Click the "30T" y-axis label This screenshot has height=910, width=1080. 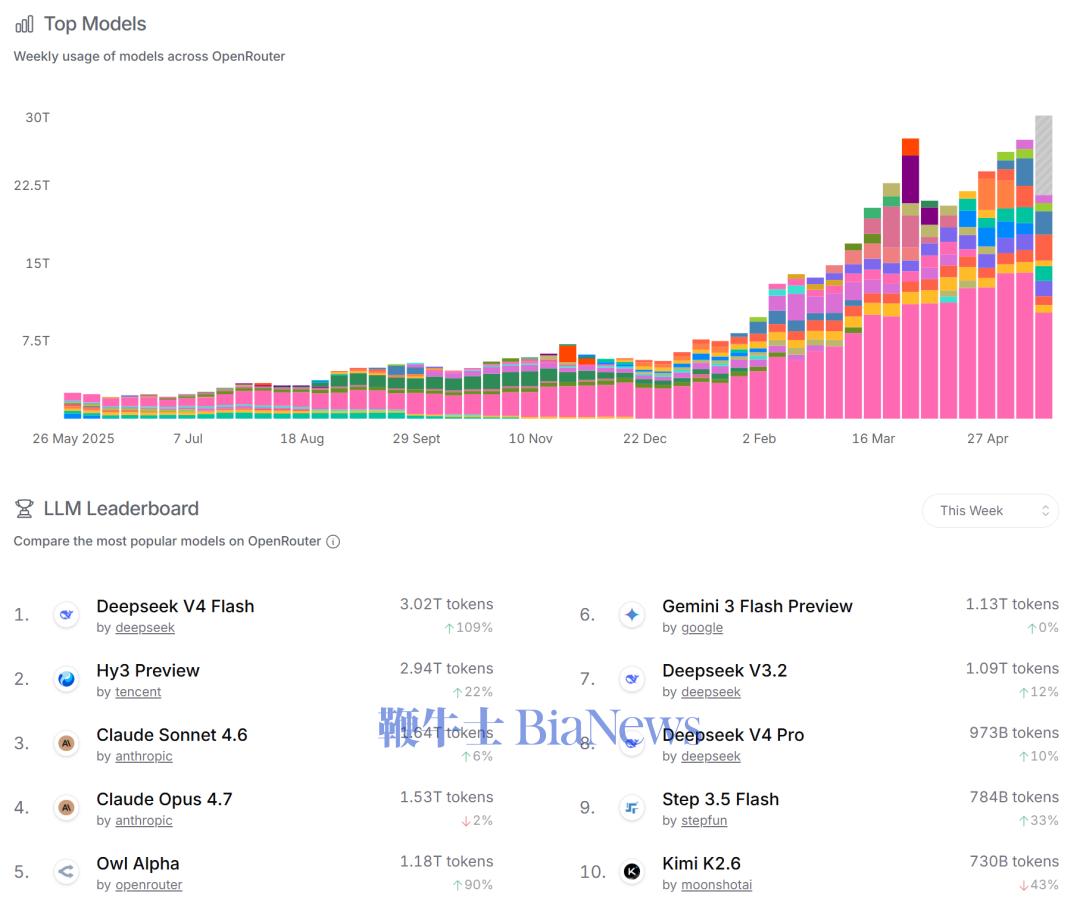click(x=37, y=118)
